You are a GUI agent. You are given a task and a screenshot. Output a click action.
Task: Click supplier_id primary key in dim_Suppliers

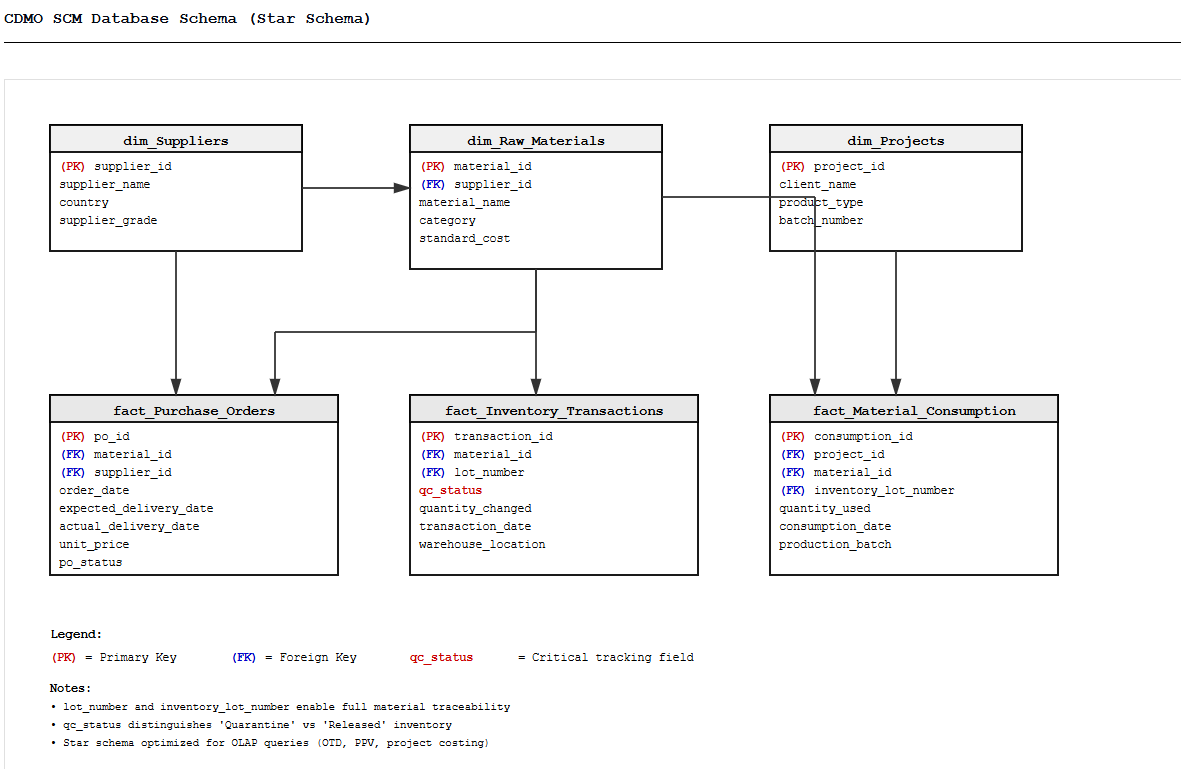(116, 166)
